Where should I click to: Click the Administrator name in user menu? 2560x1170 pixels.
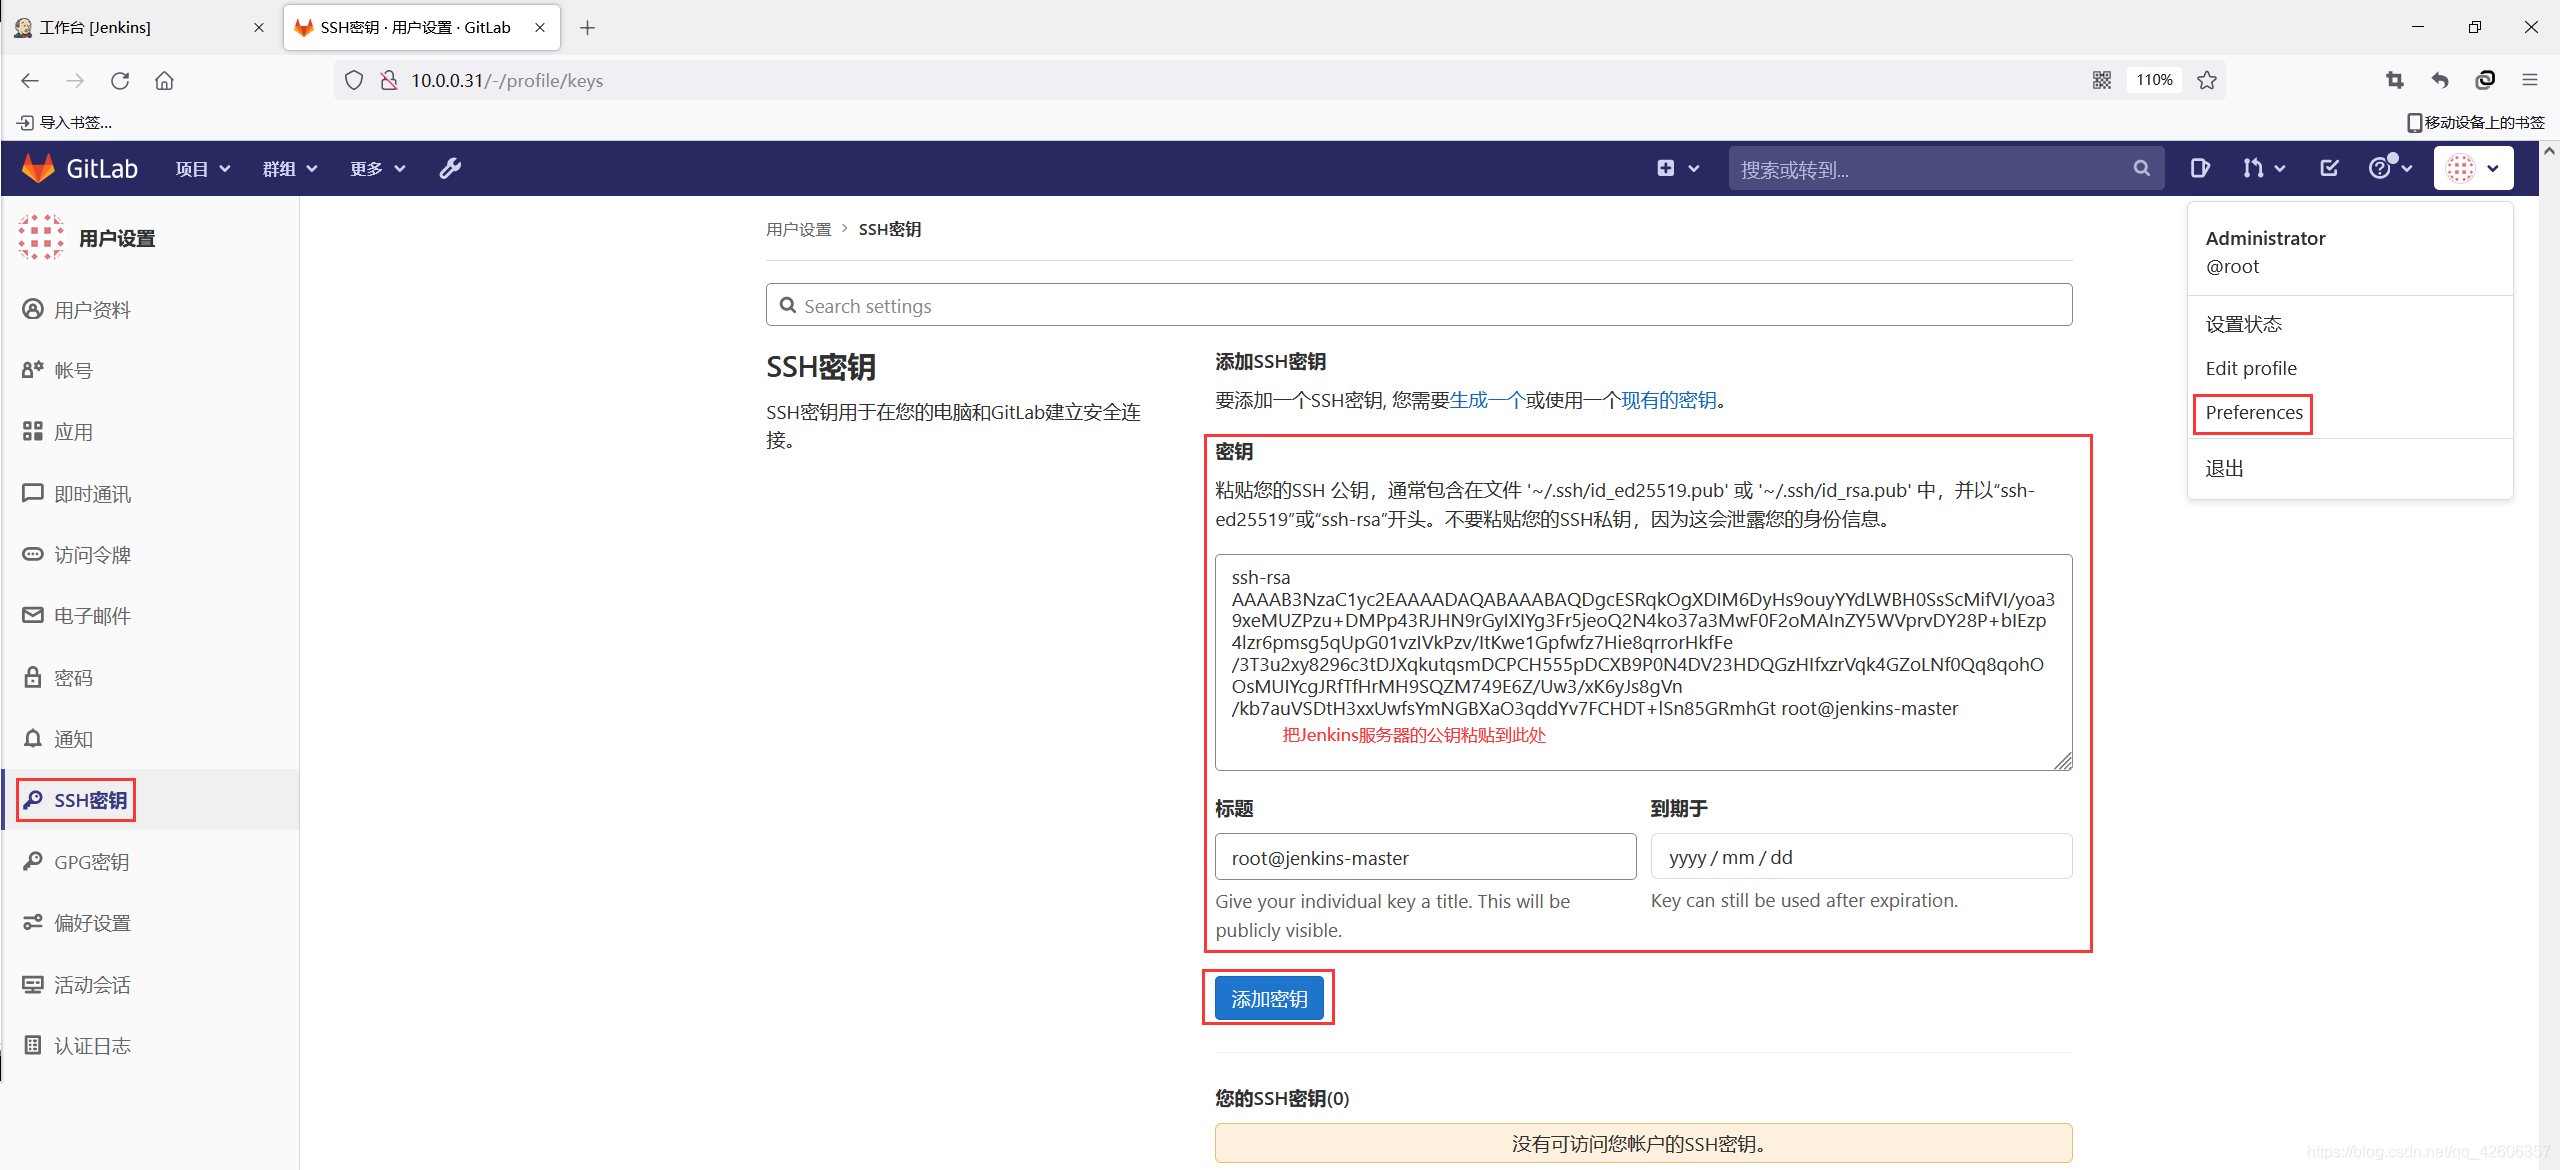coord(2265,238)
